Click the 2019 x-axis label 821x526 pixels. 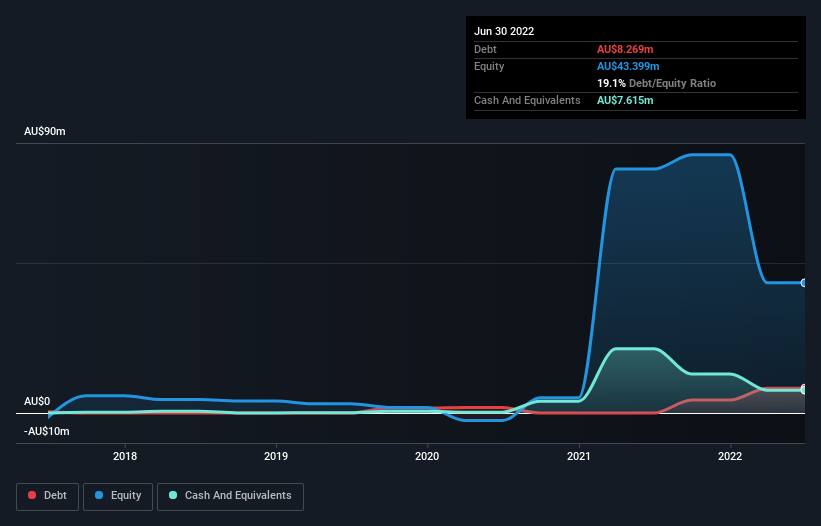coord(276,456)
